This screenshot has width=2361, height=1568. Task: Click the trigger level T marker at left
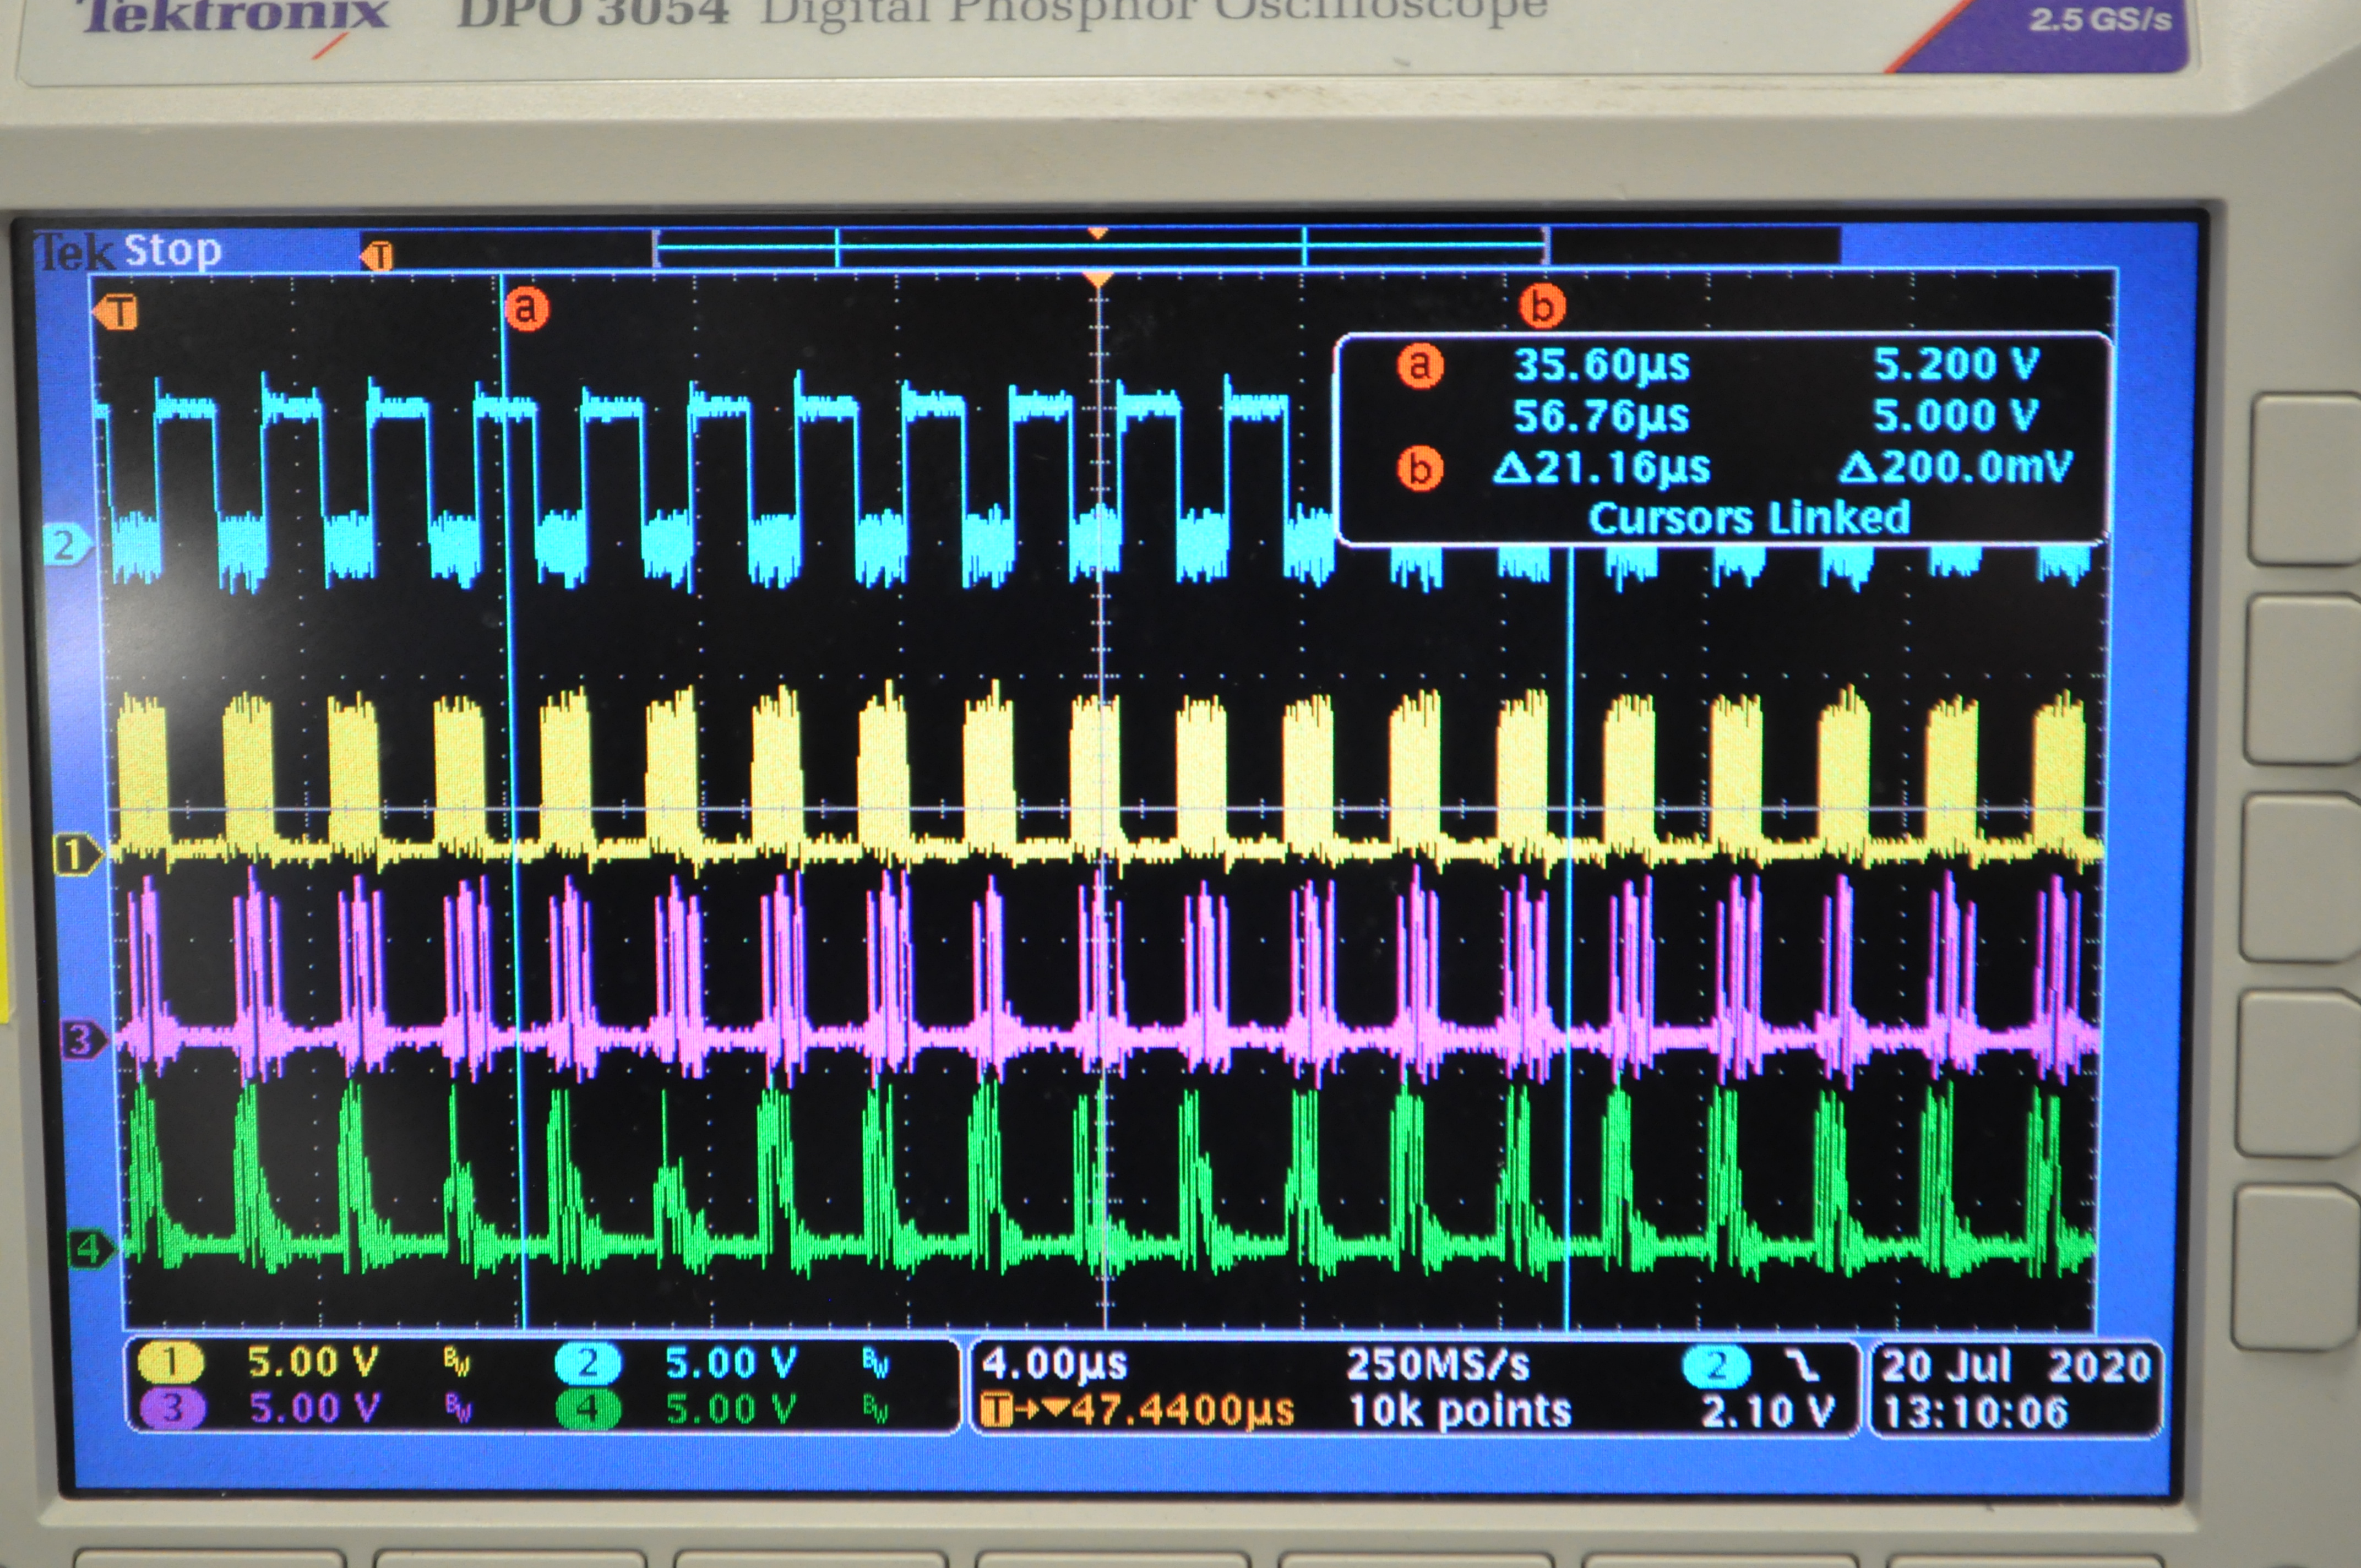(x=118, y=313)
